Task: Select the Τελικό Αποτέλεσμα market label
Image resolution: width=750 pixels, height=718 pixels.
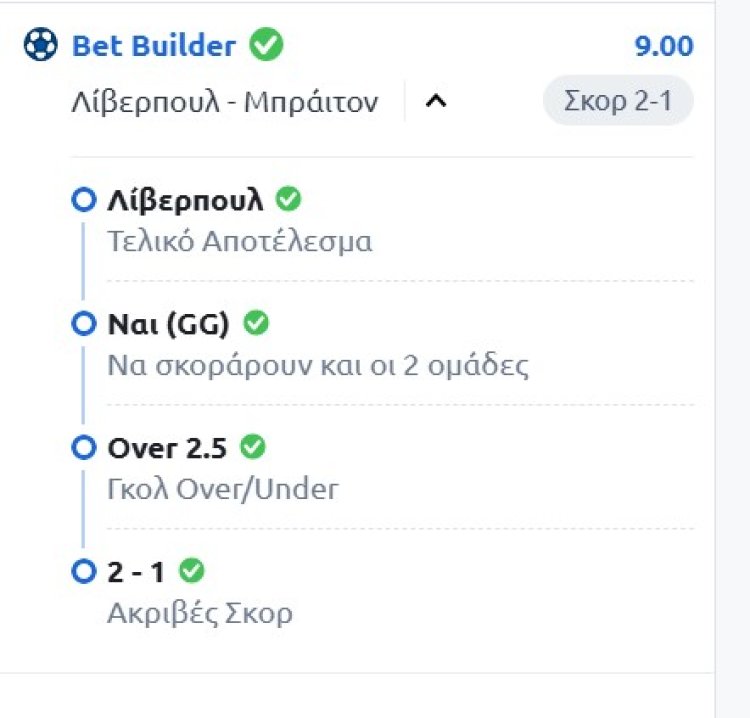Action: (239, 241)
